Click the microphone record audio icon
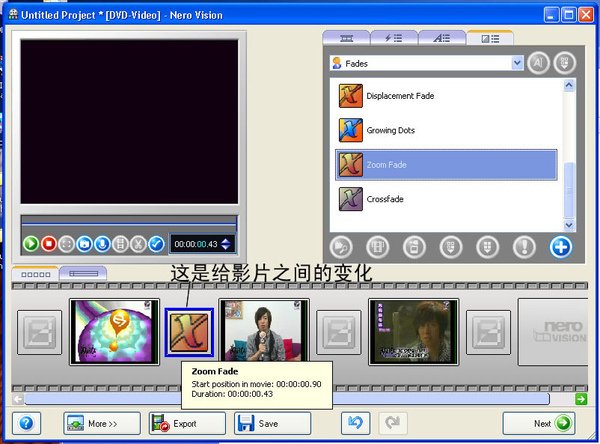The height and width of the screenshot is (444, 600). [102, 244]
